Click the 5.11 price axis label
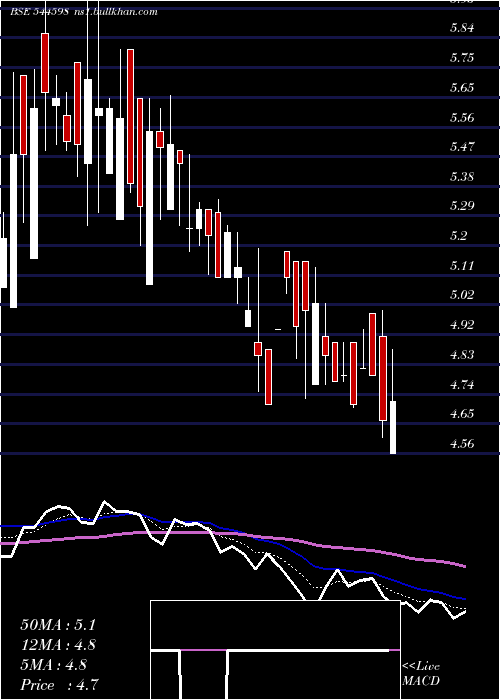This screenshot has height=700, width=500. (x=462, y=266)
